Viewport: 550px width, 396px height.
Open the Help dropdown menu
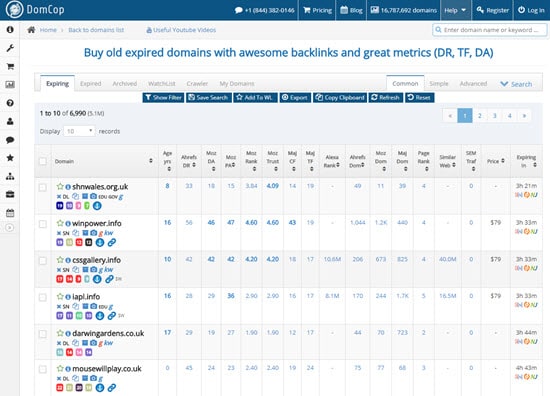point(455,10)
